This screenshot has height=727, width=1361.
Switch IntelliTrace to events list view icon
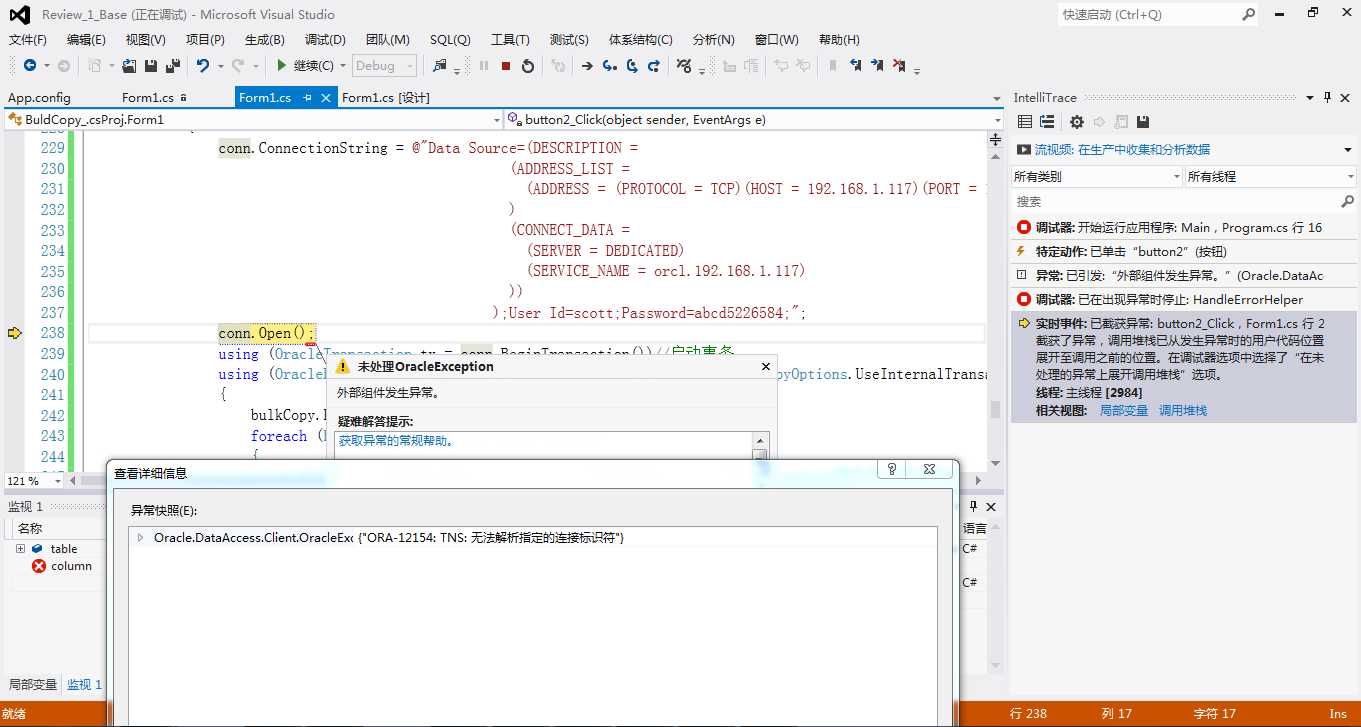tap(1025, 122)
